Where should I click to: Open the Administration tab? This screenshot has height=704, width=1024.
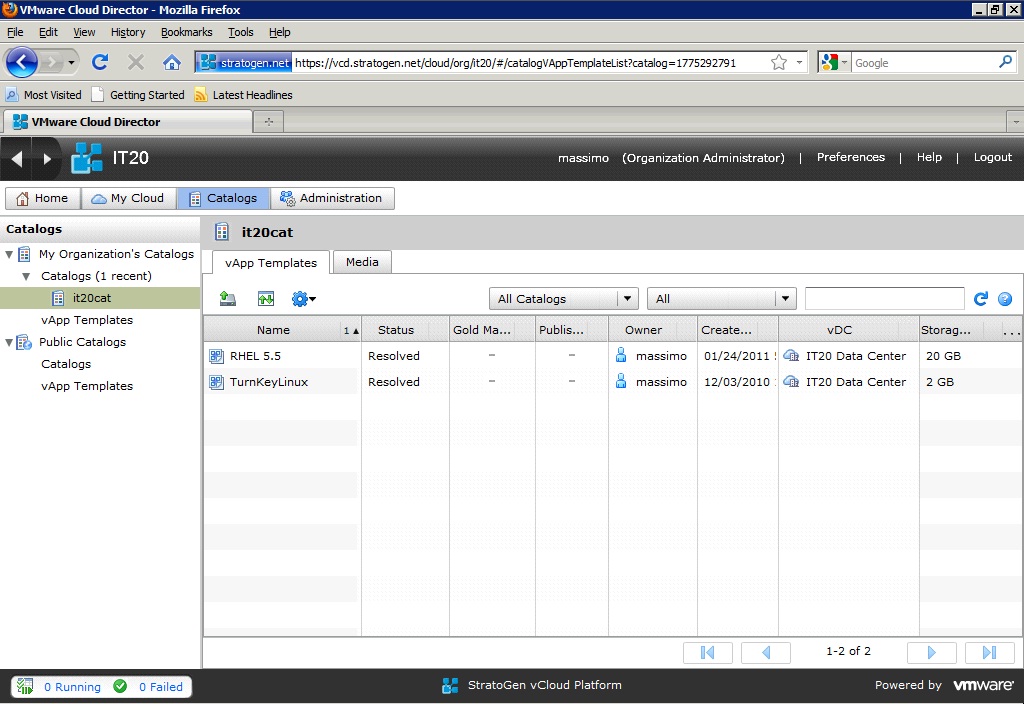[x=332, y=198]
